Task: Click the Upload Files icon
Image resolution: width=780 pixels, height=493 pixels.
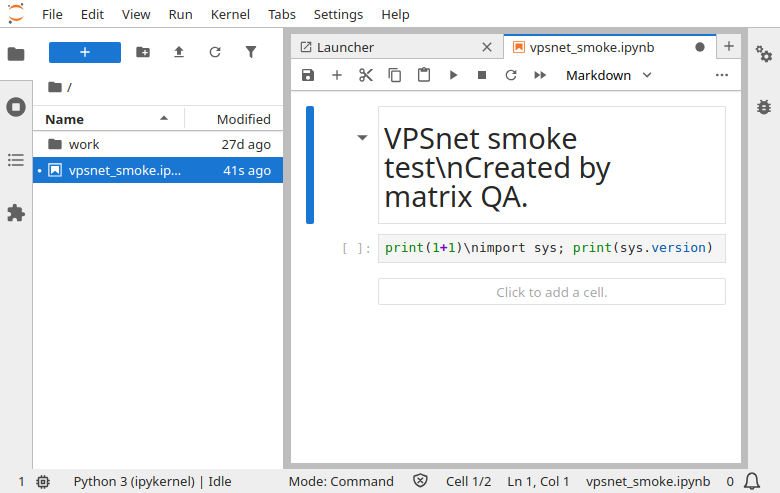Action: [179, 52]
